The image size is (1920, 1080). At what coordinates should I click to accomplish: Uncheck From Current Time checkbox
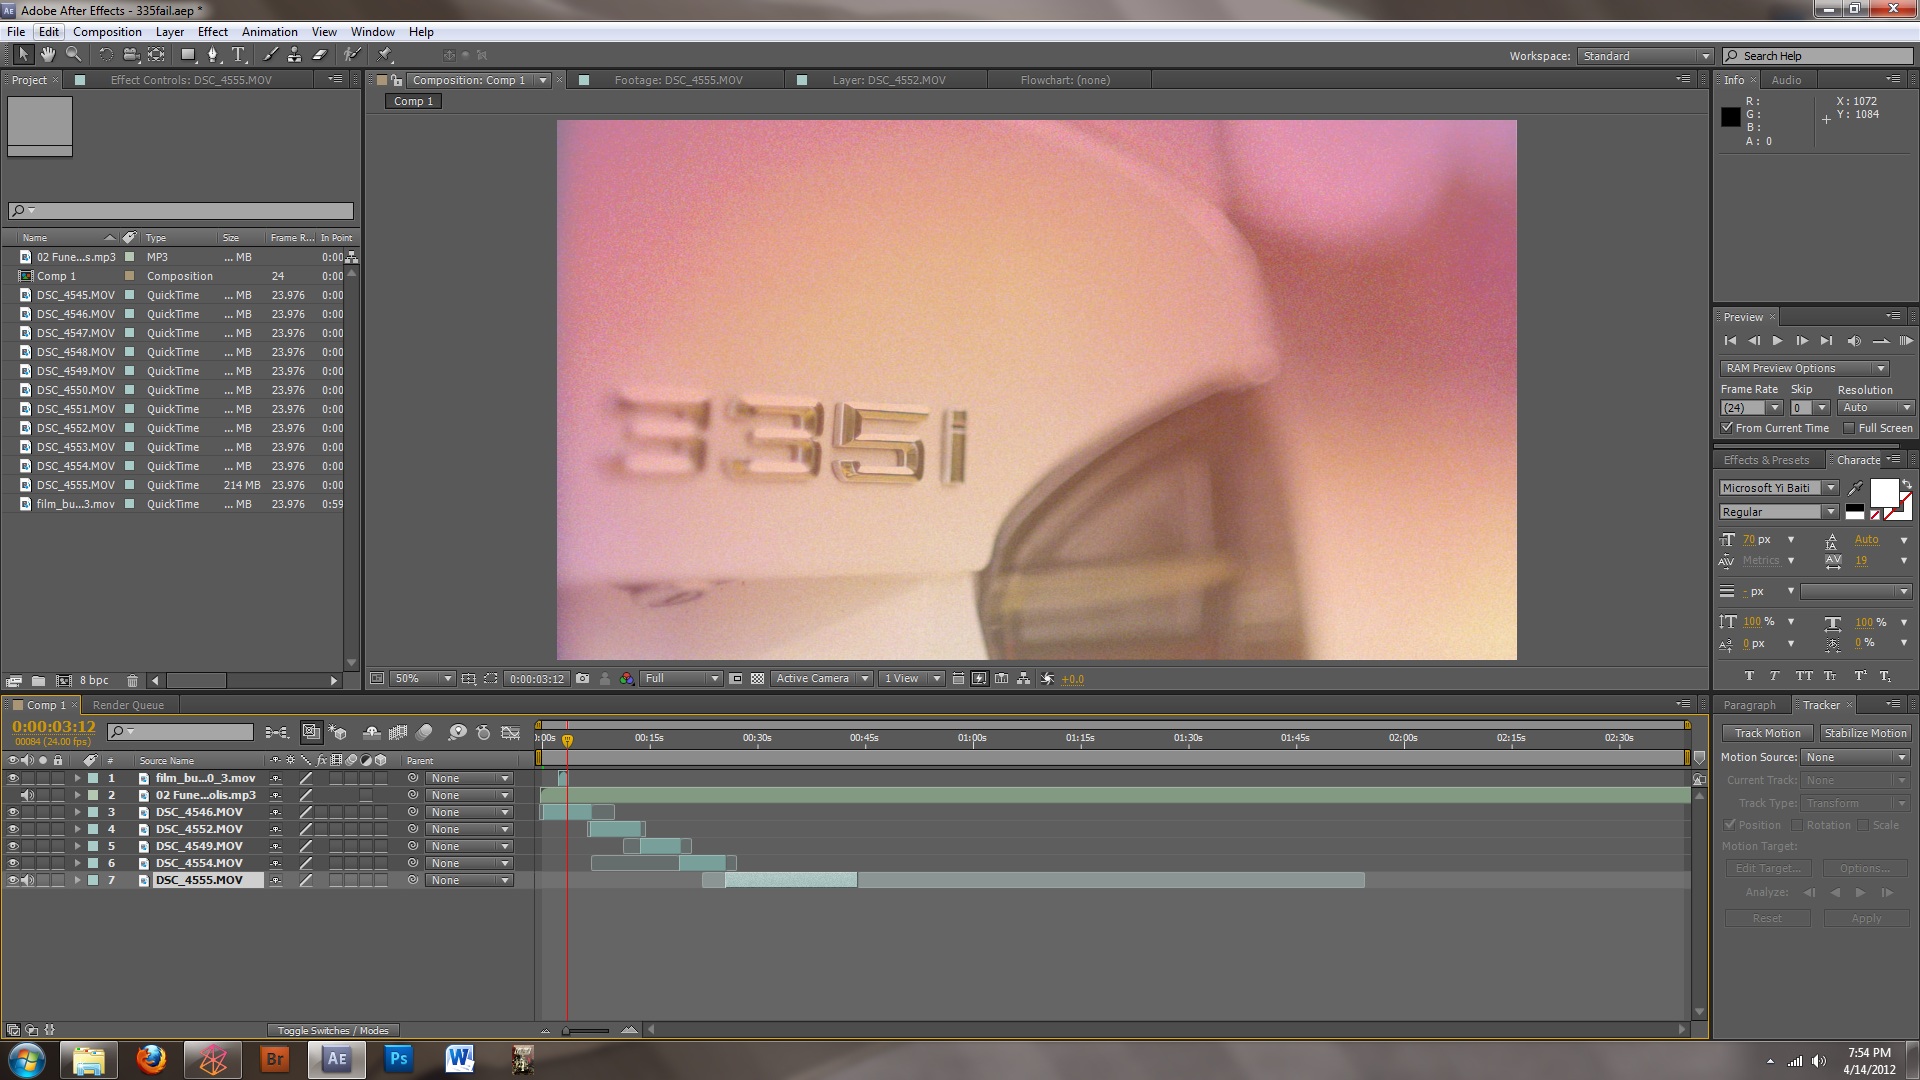(1727, 428)
